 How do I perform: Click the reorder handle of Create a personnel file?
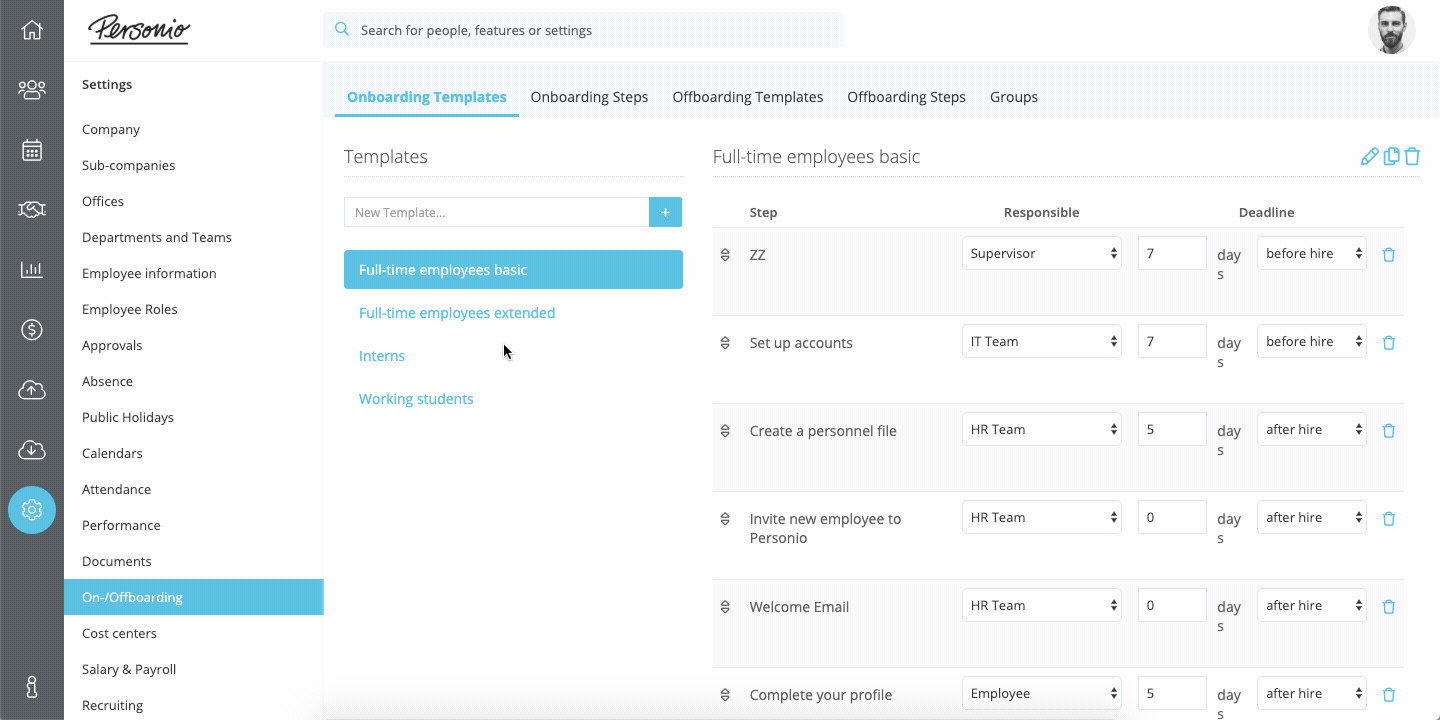point(725,431)
